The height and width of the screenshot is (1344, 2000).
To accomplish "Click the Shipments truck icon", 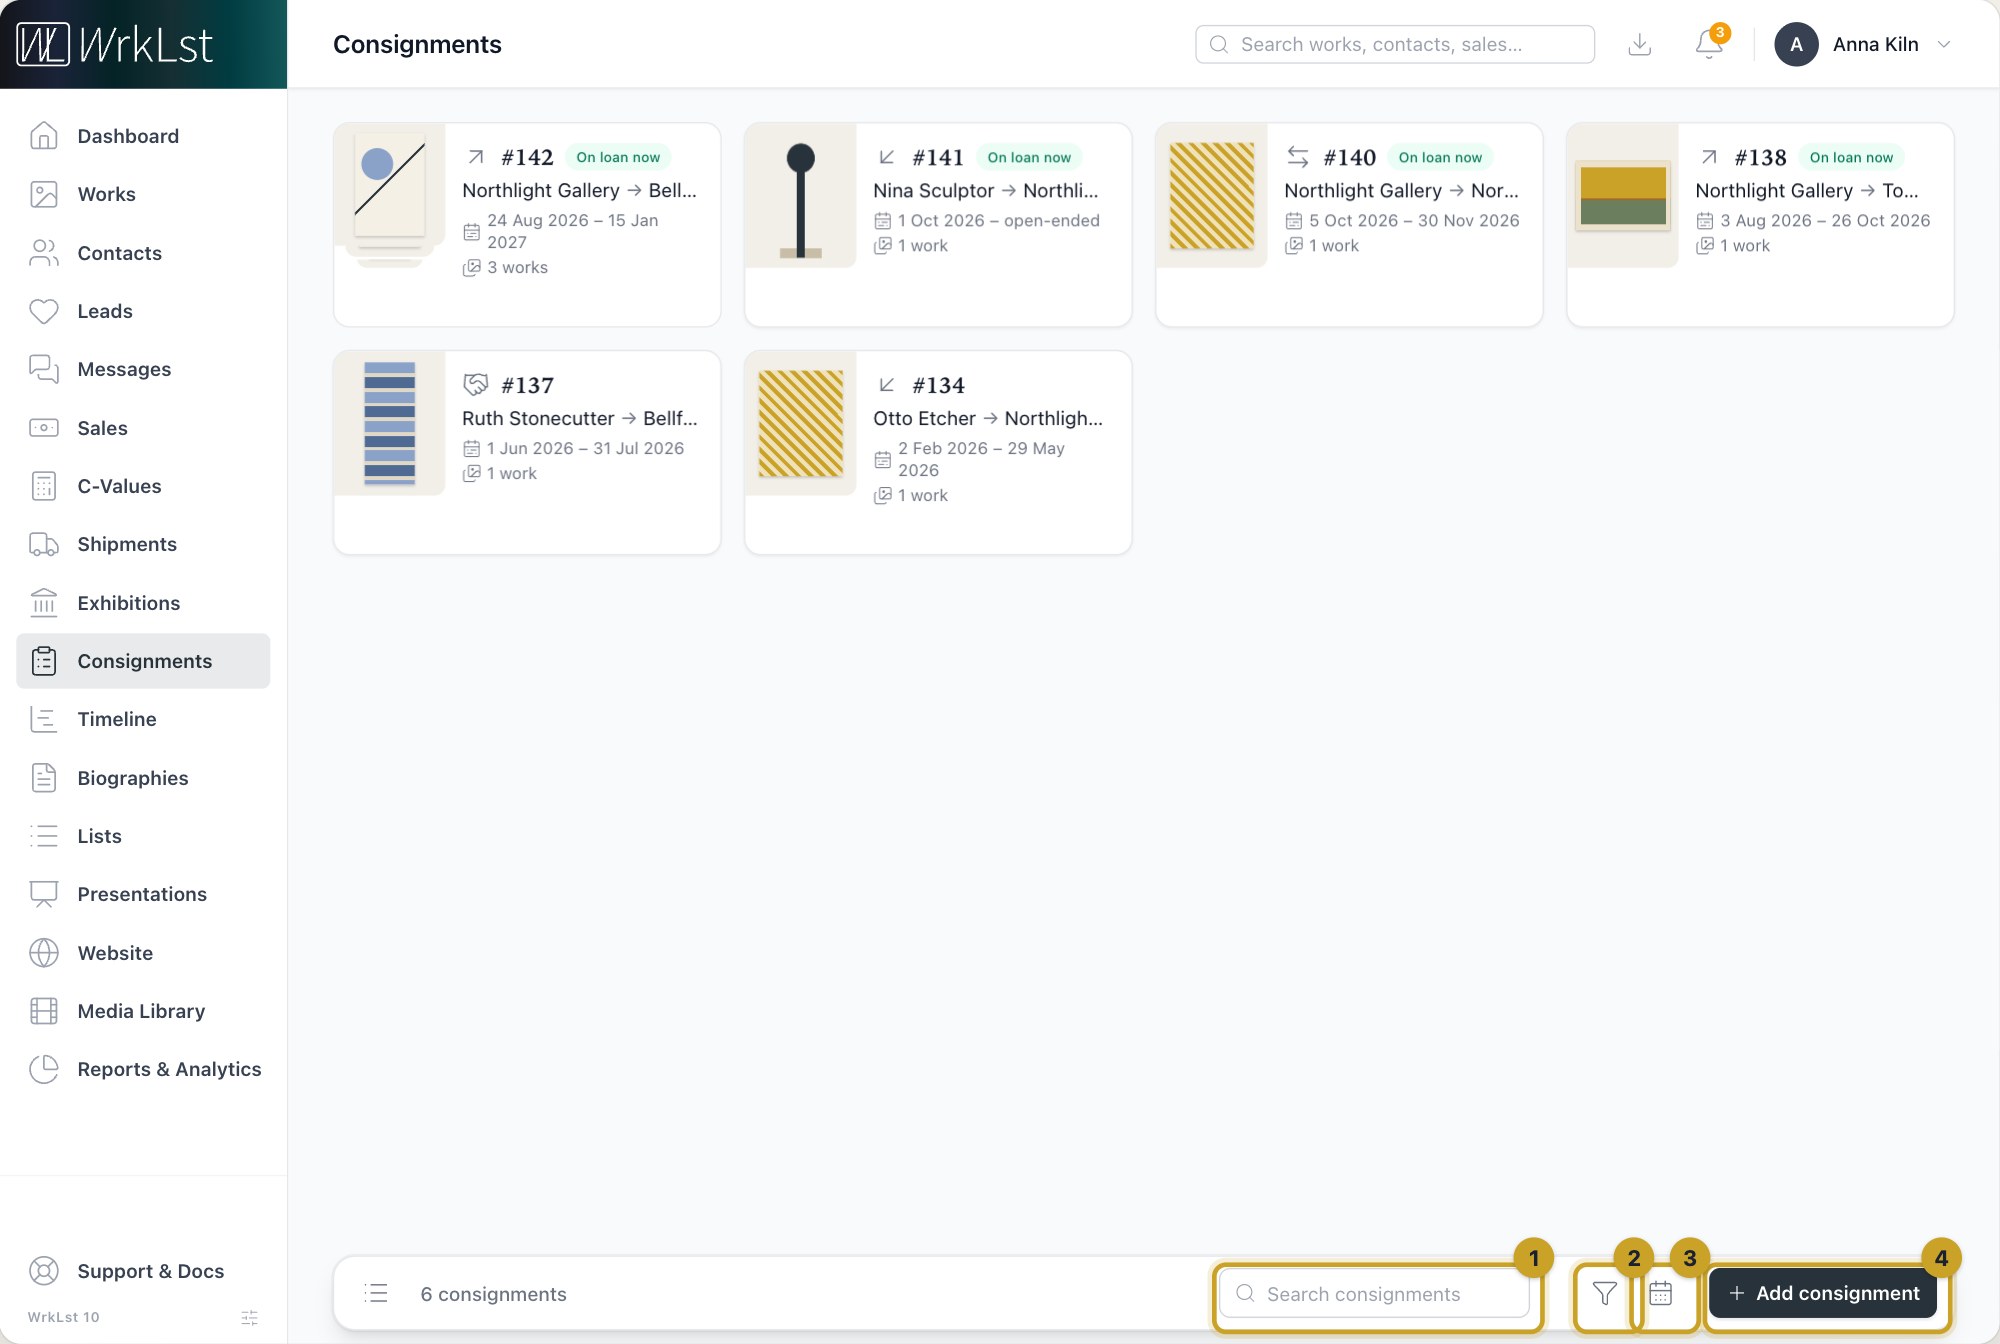I will 44,544.
